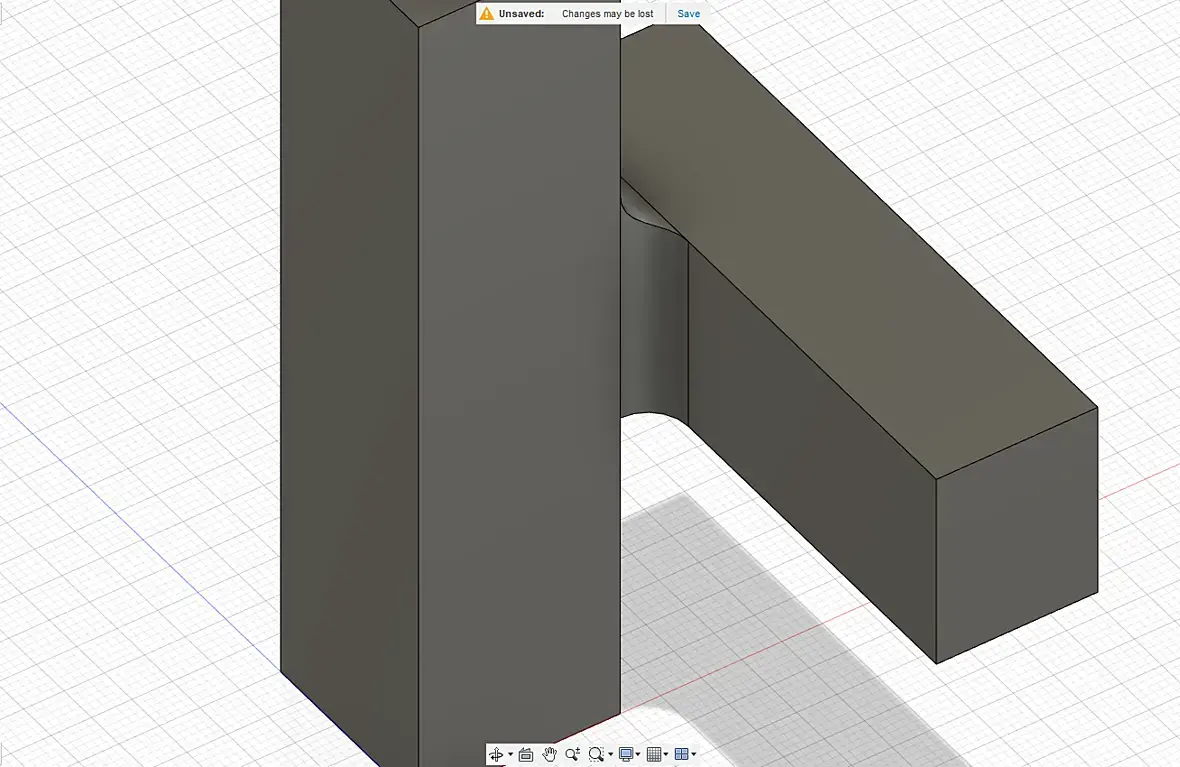
Task: Select the Orbit tool in navigation bar
Action: point(496,754)
